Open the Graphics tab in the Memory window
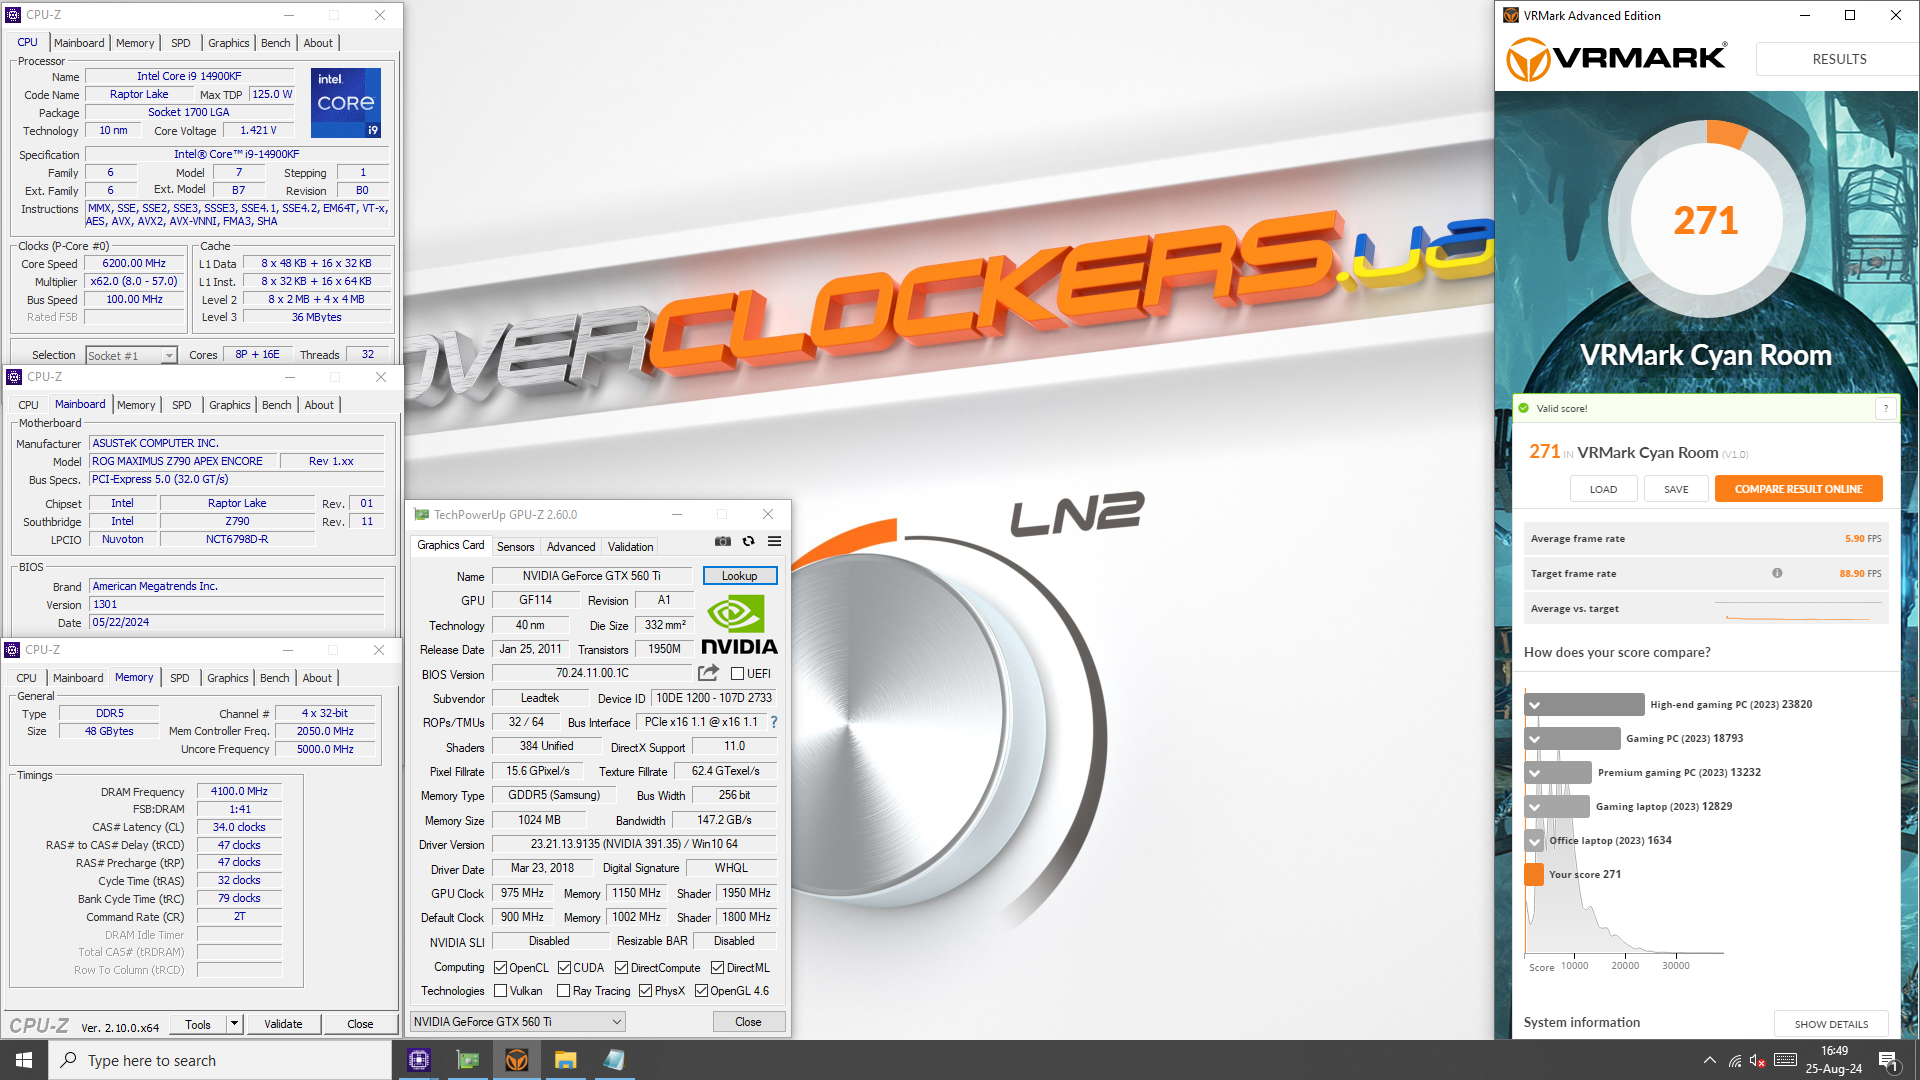Viewport: 1920px width, 1080px height. (227, 678)
